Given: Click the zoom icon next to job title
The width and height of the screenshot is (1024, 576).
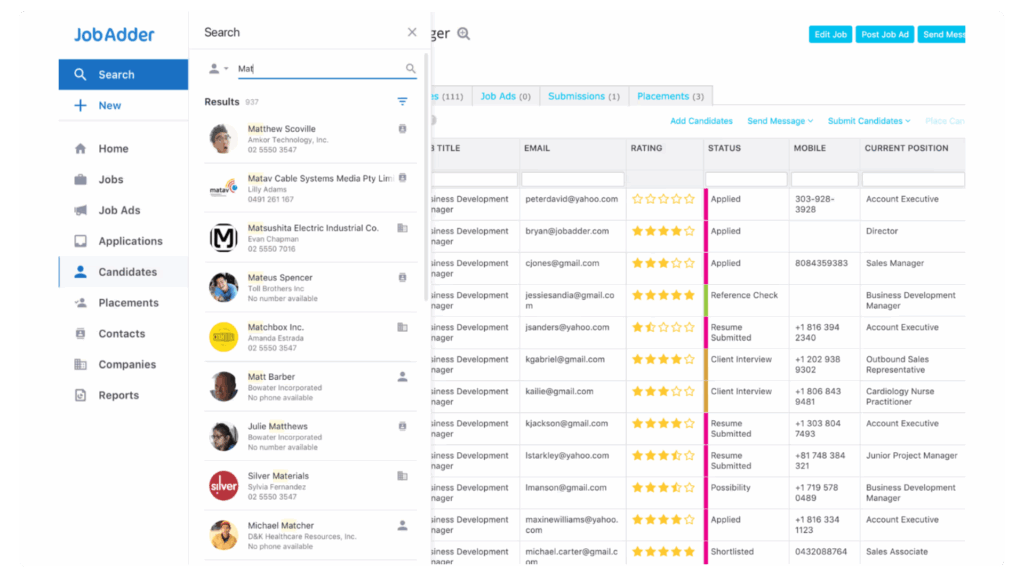Looking at the screenshot, I should click(x=463, y=34).
